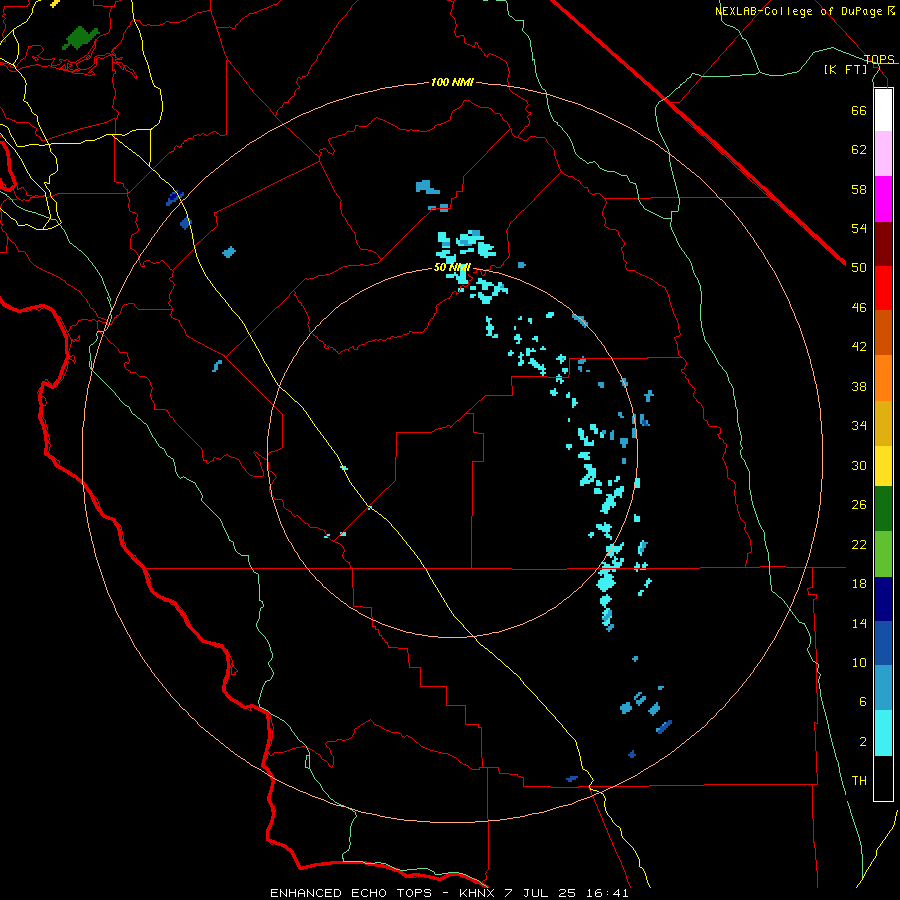Screen dimensions: 900x900
Task: Click the dark green echo blob in top-left
Action: pos(80,38)
